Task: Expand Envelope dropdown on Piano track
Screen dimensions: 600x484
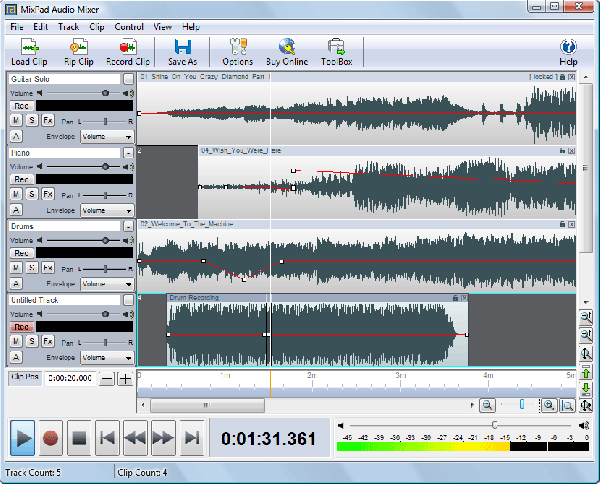Action: tap(107, 211)
